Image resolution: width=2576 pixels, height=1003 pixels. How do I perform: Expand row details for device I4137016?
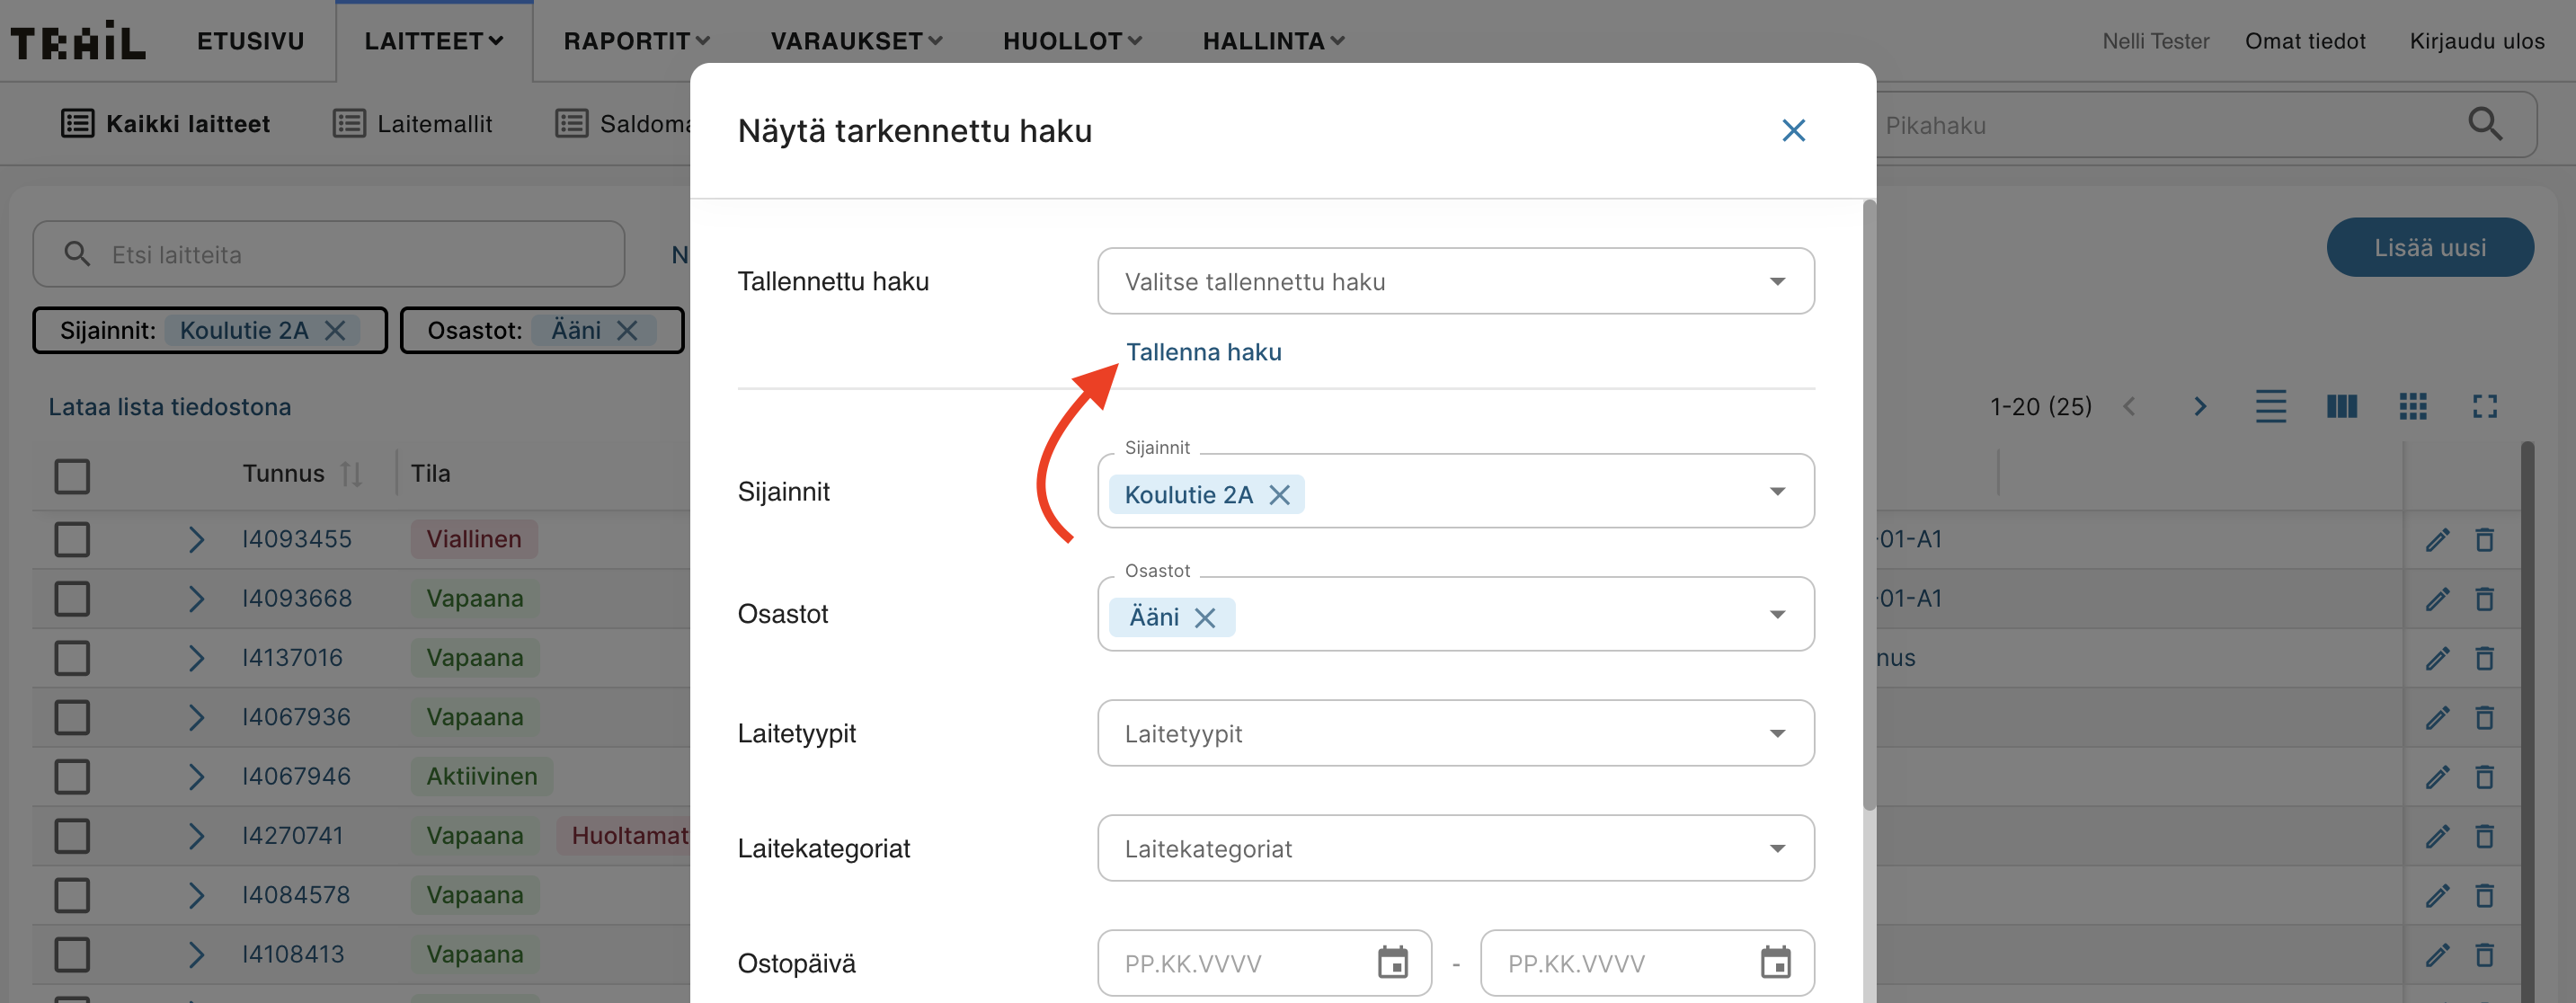[x=196, y=658]
